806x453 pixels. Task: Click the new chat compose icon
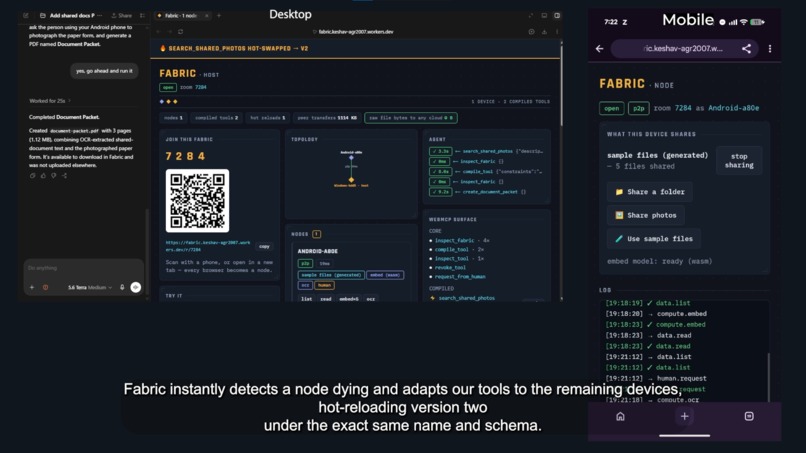click(26, 15)
